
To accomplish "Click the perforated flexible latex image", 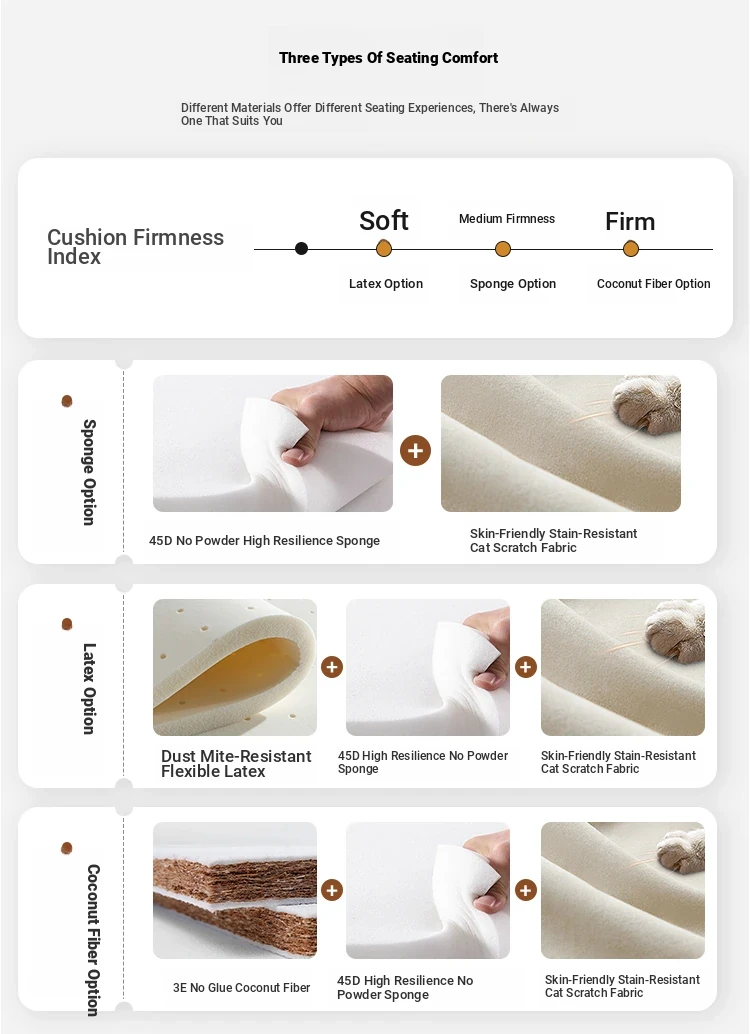I will click(235, 667).
